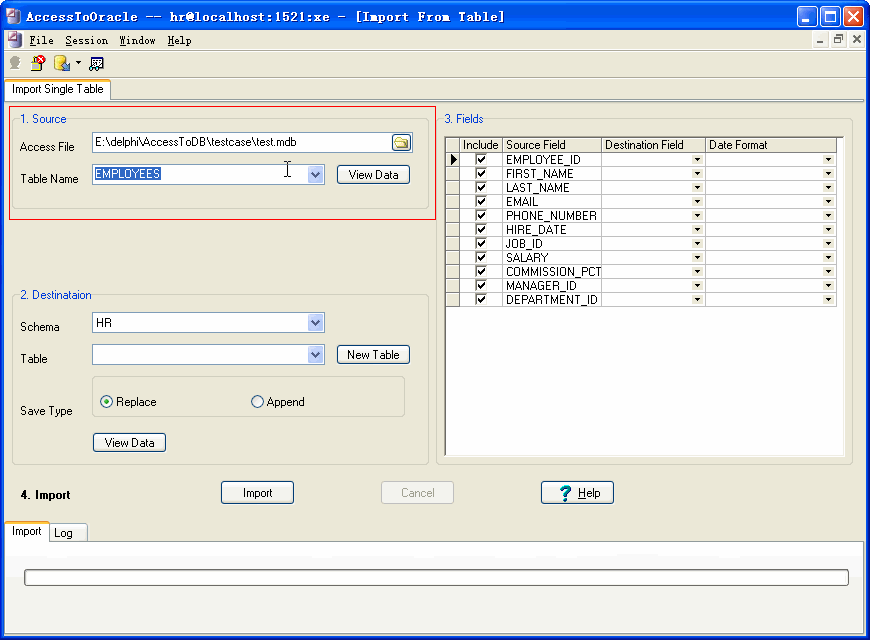Click the Import button
870x640 pixels.
[257, 493]
